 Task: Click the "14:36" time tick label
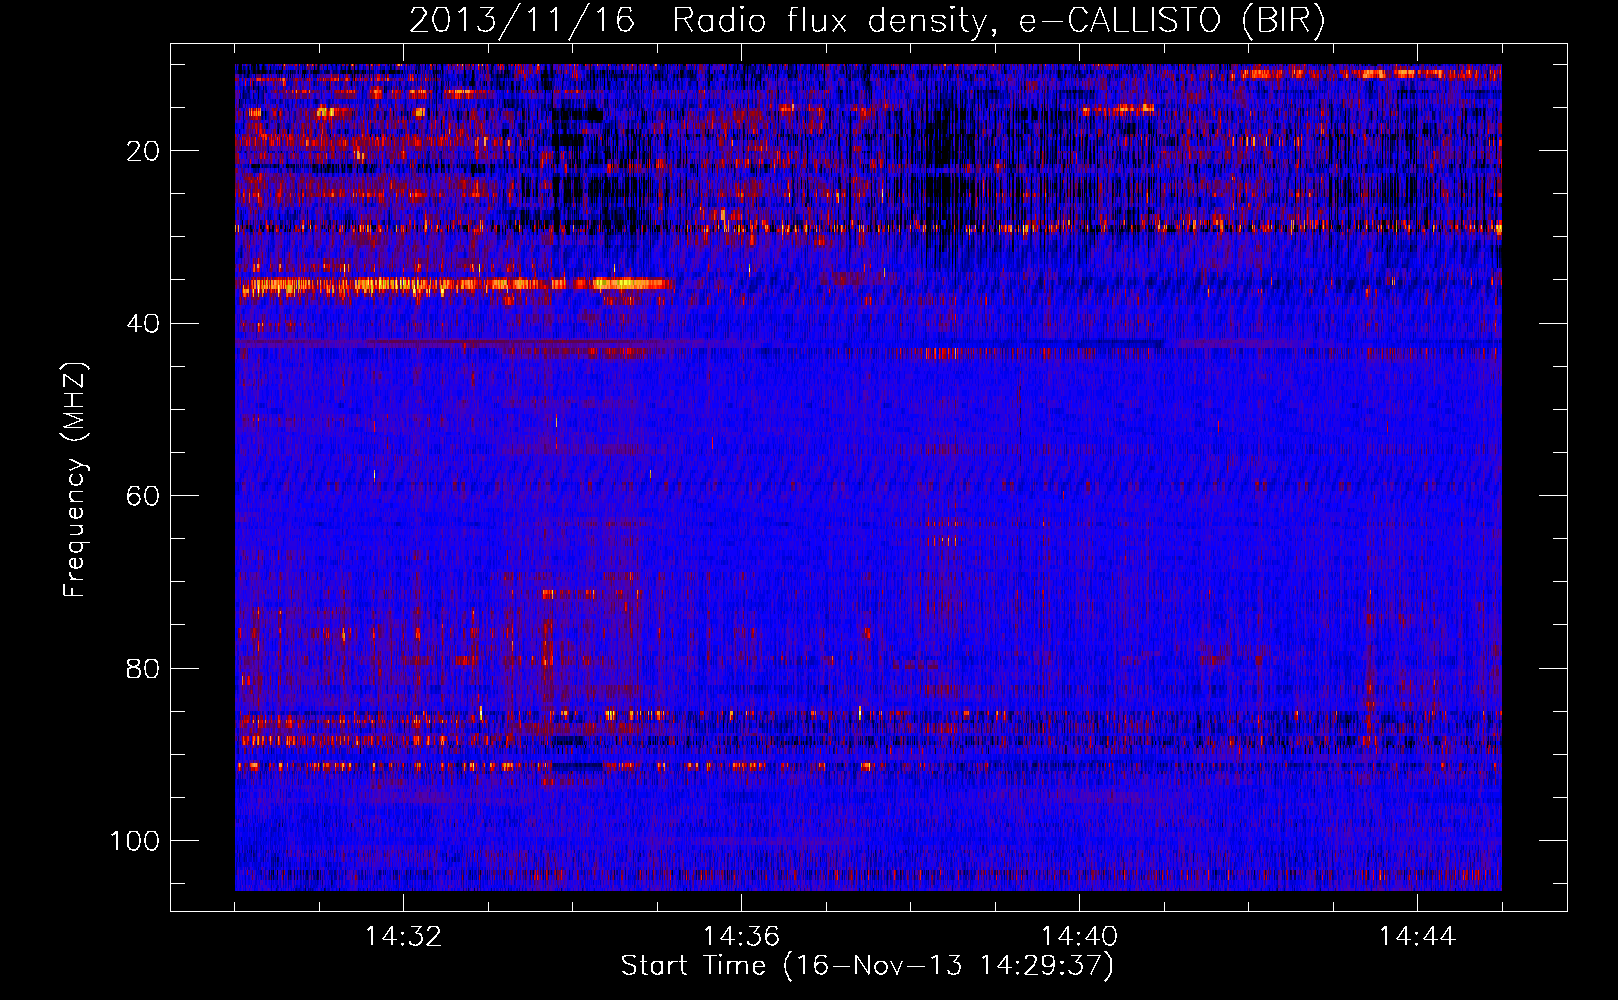(741, 937)
